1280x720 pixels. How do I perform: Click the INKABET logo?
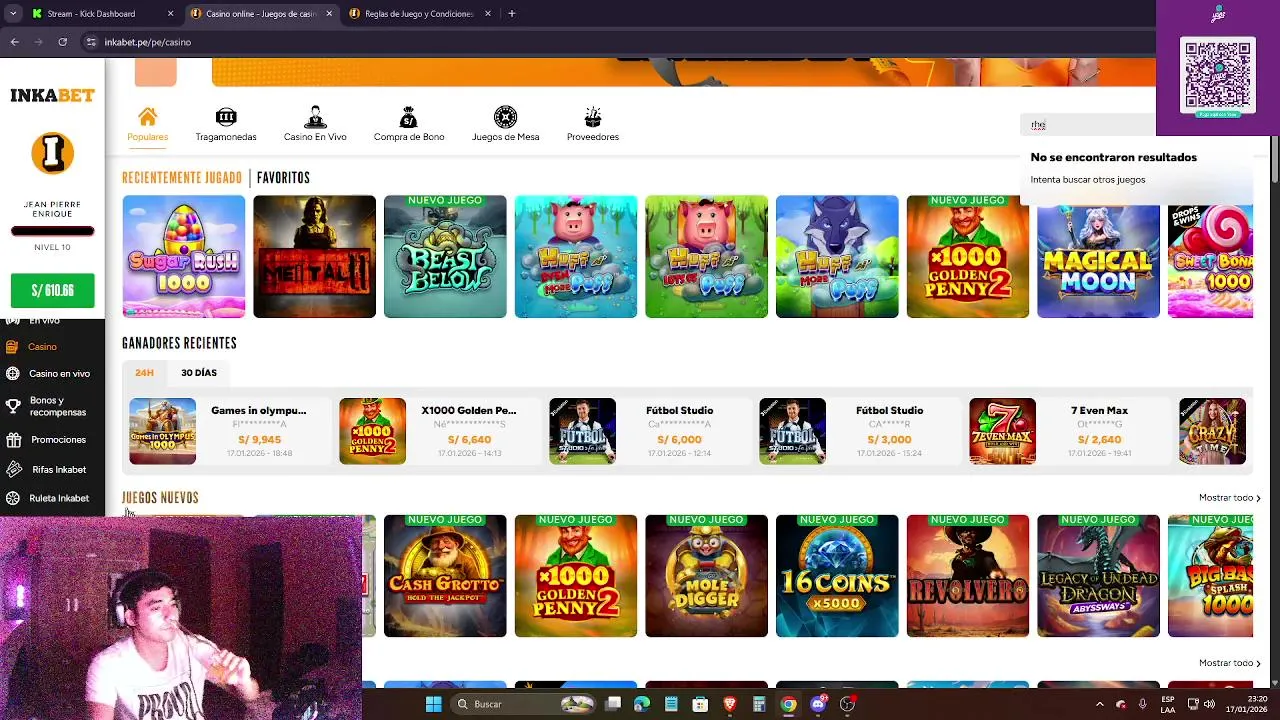pos(52,96)
